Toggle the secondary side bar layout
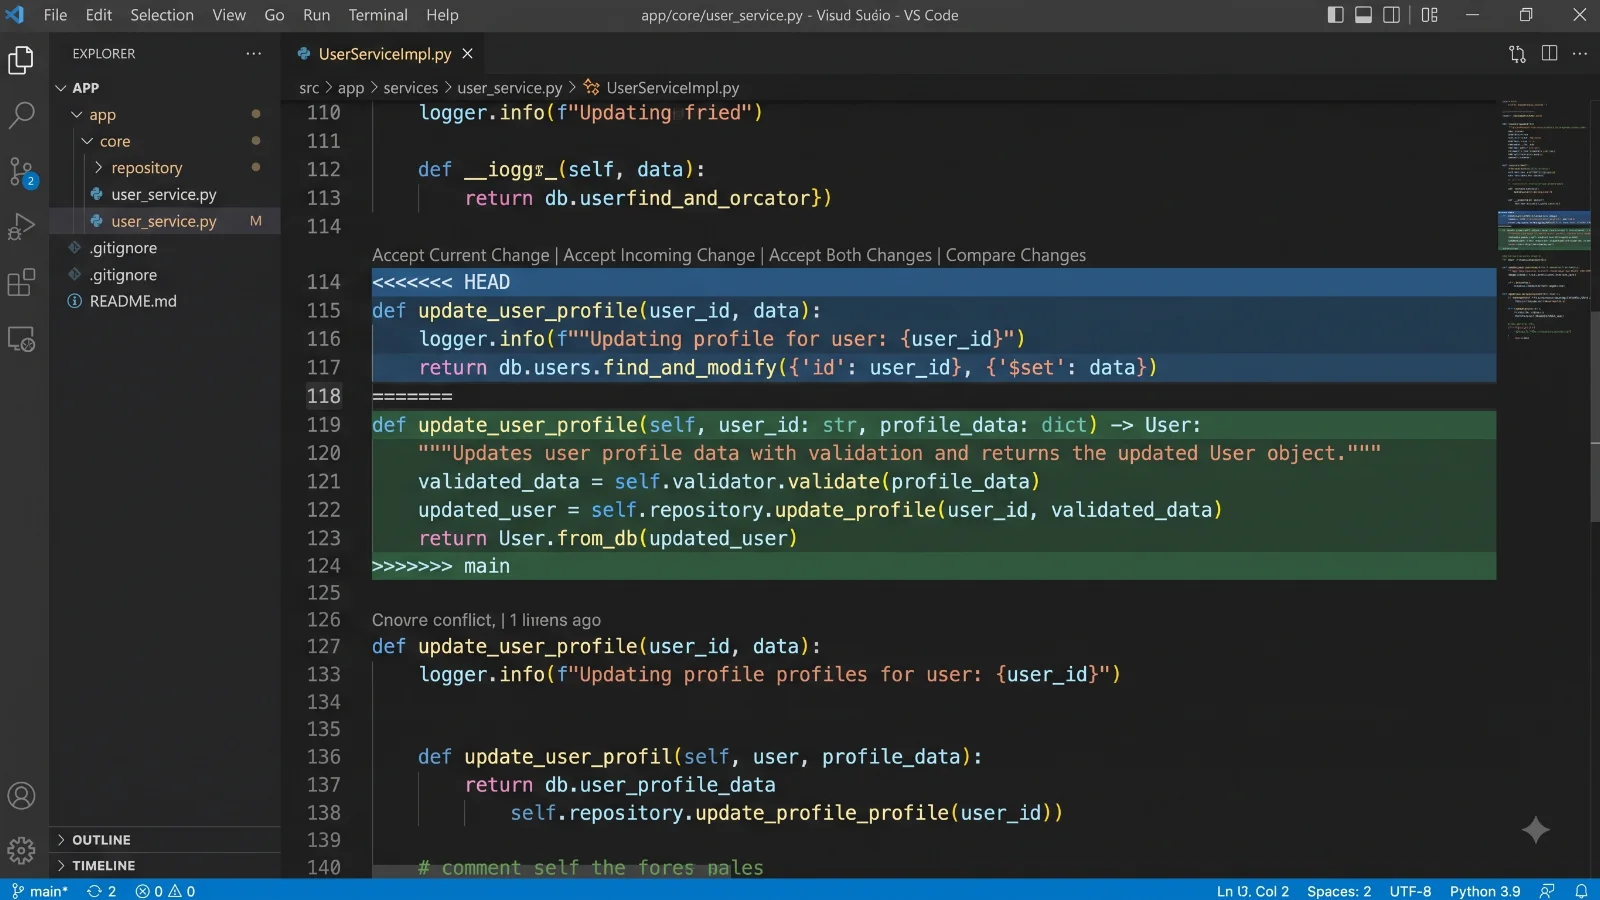This screenshot has height=900, width=1600. (1391, 15)
